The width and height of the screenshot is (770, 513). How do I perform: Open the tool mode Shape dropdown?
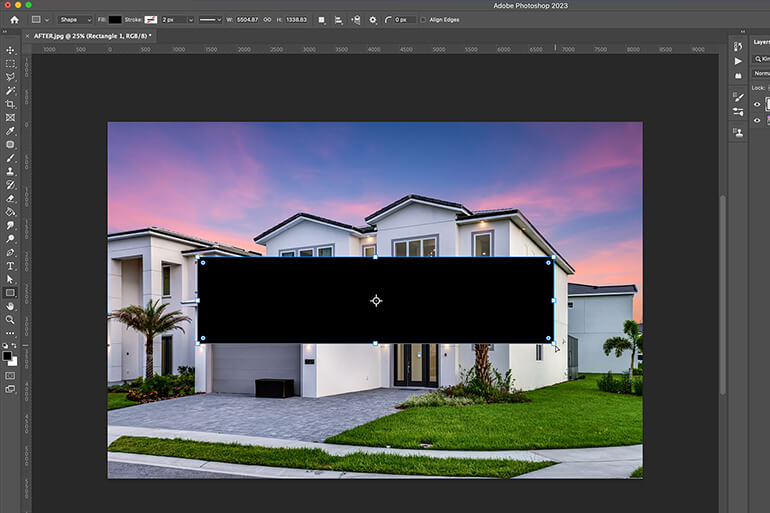point(75,20)
